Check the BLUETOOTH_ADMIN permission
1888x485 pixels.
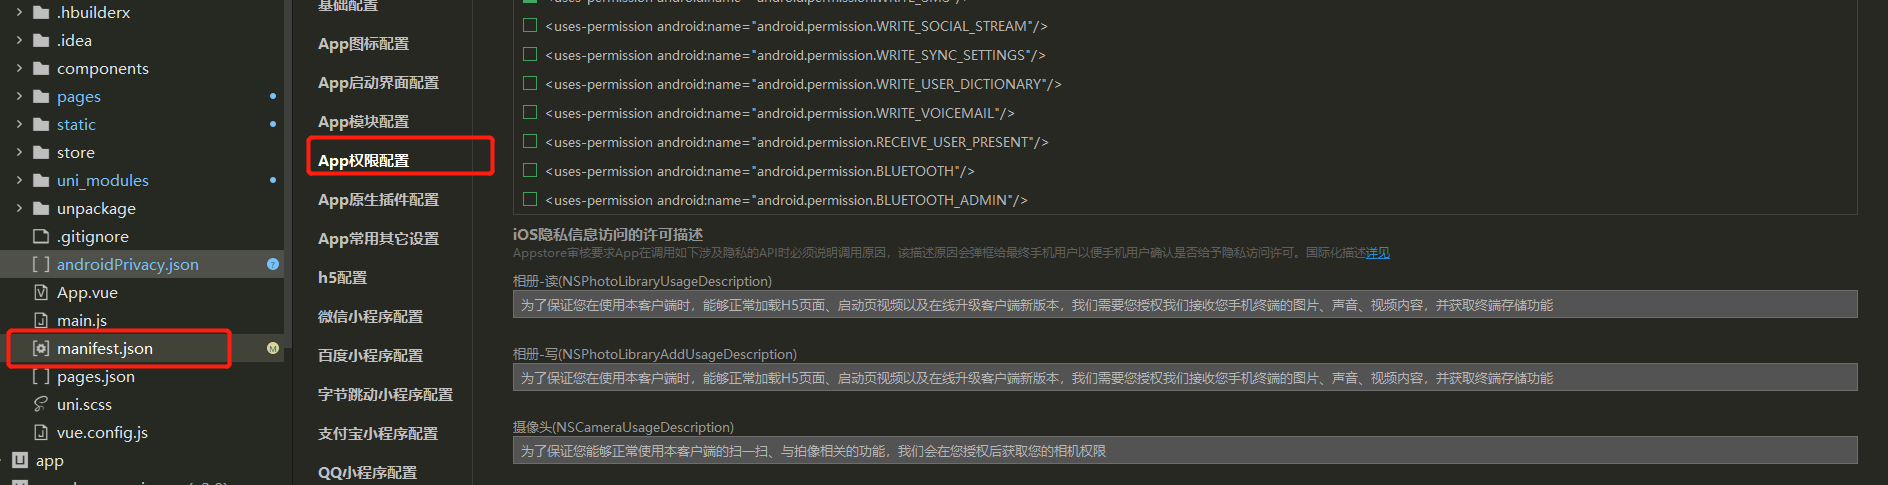530,199
